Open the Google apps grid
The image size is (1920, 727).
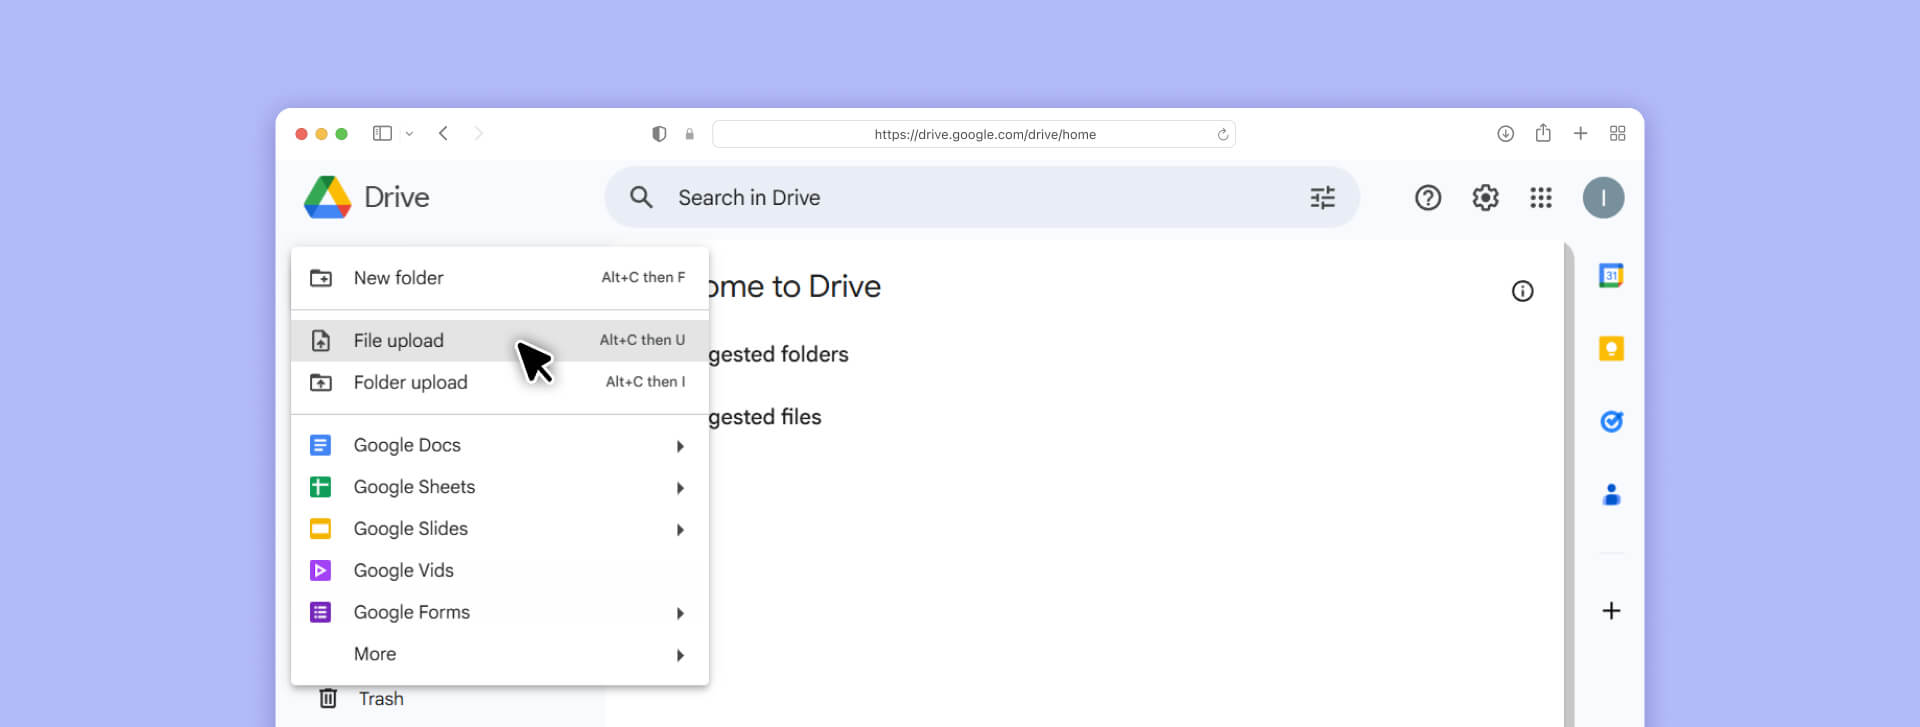click(1541, 198)
